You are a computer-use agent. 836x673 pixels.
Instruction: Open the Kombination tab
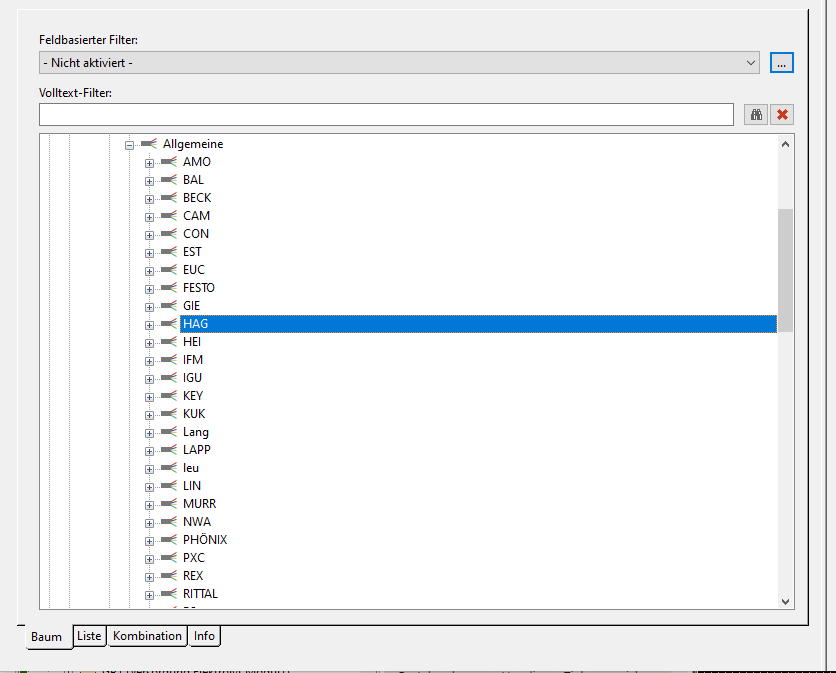[x=147, y=636]
